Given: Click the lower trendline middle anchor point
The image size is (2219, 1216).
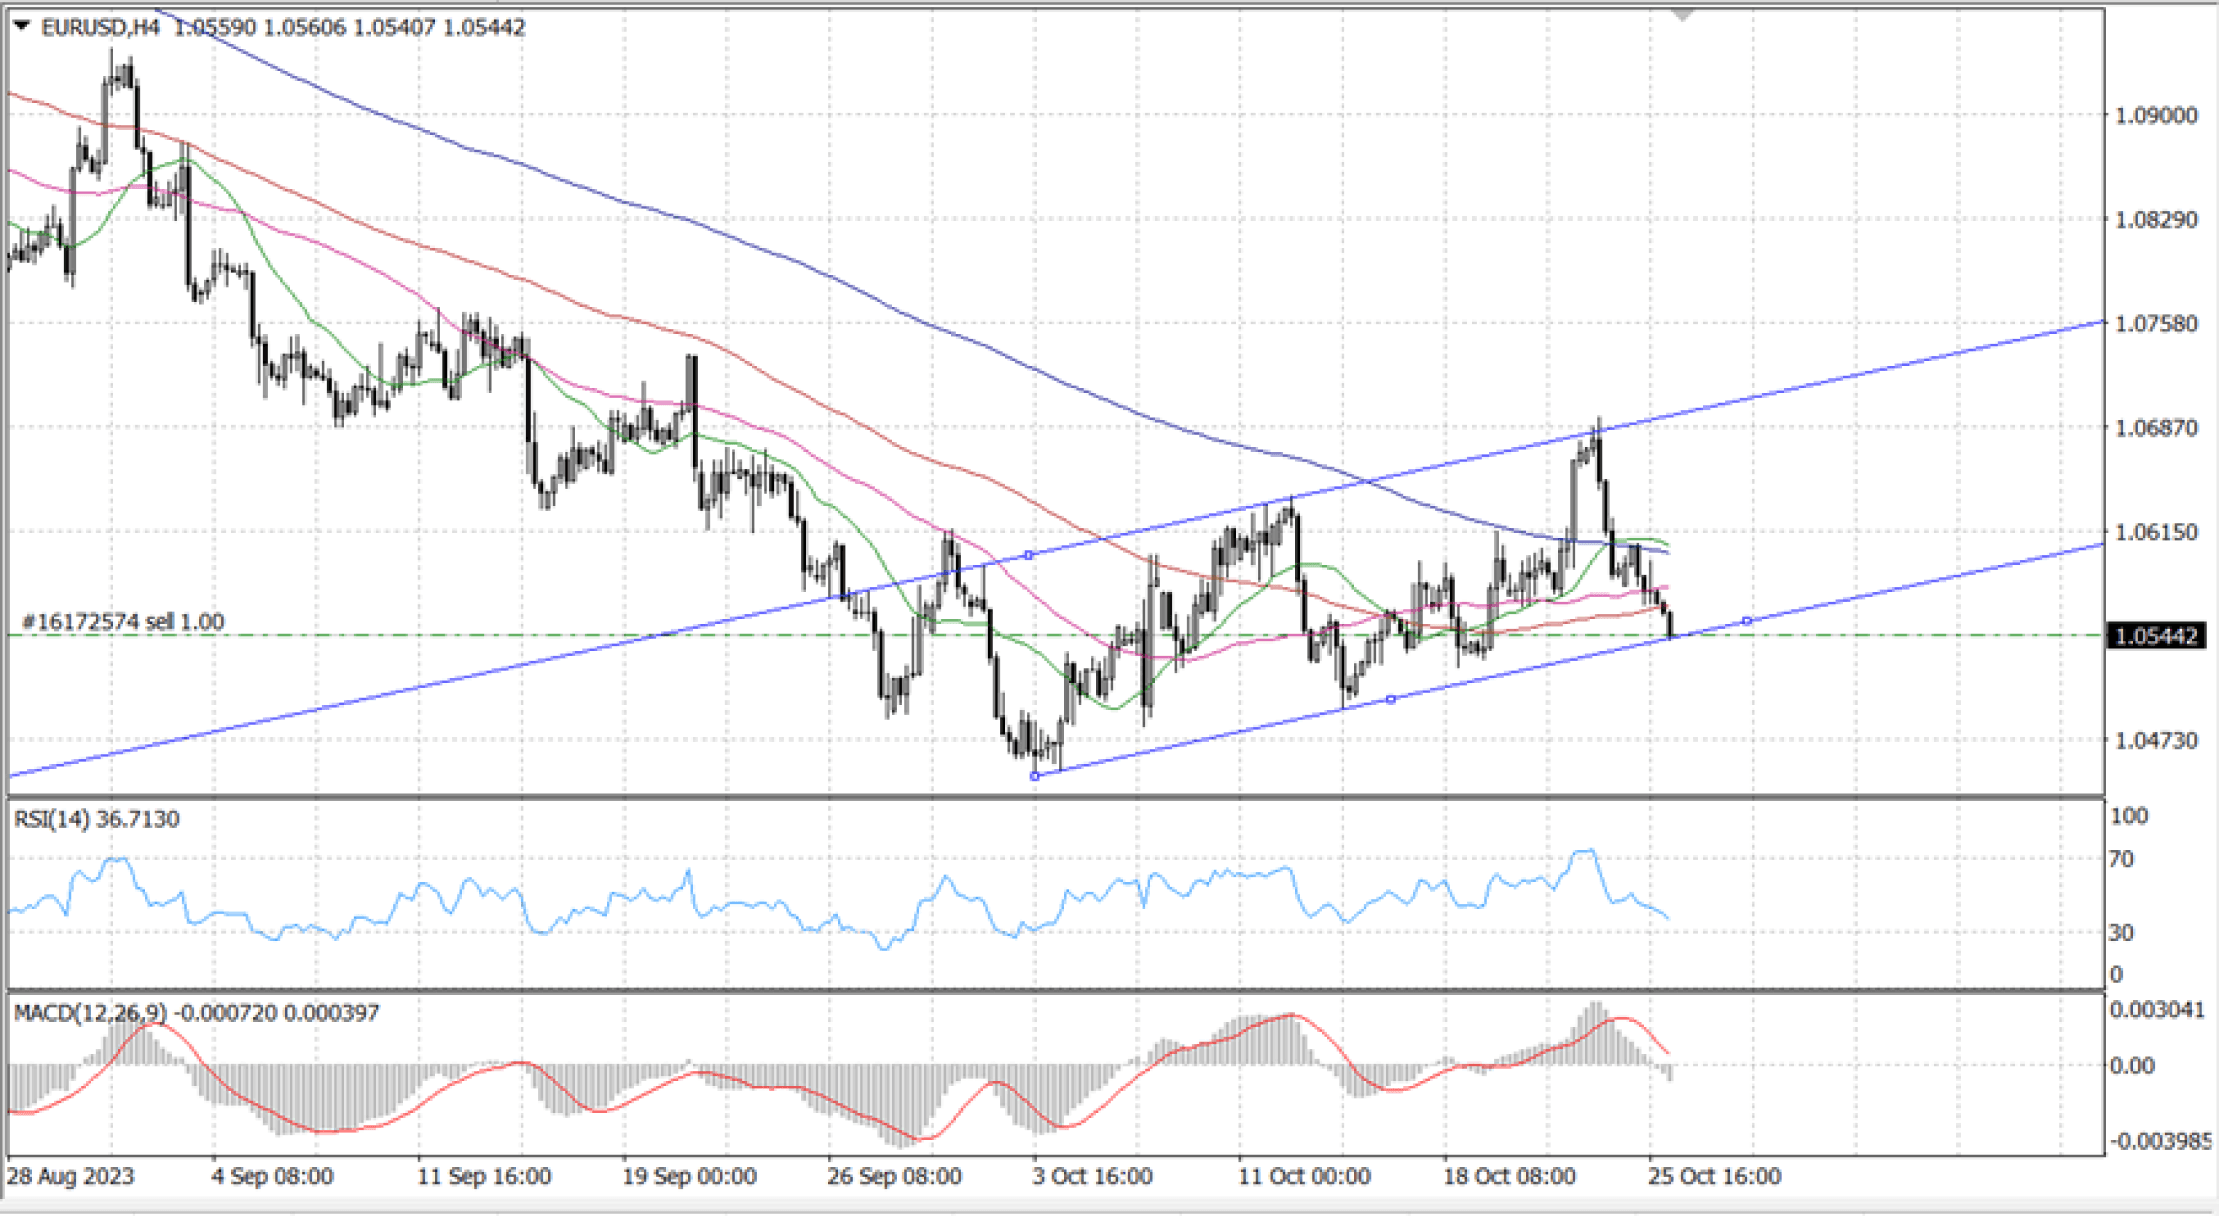Looking at the screenshot, I should pyautogui.click(x=1390, y=699).
